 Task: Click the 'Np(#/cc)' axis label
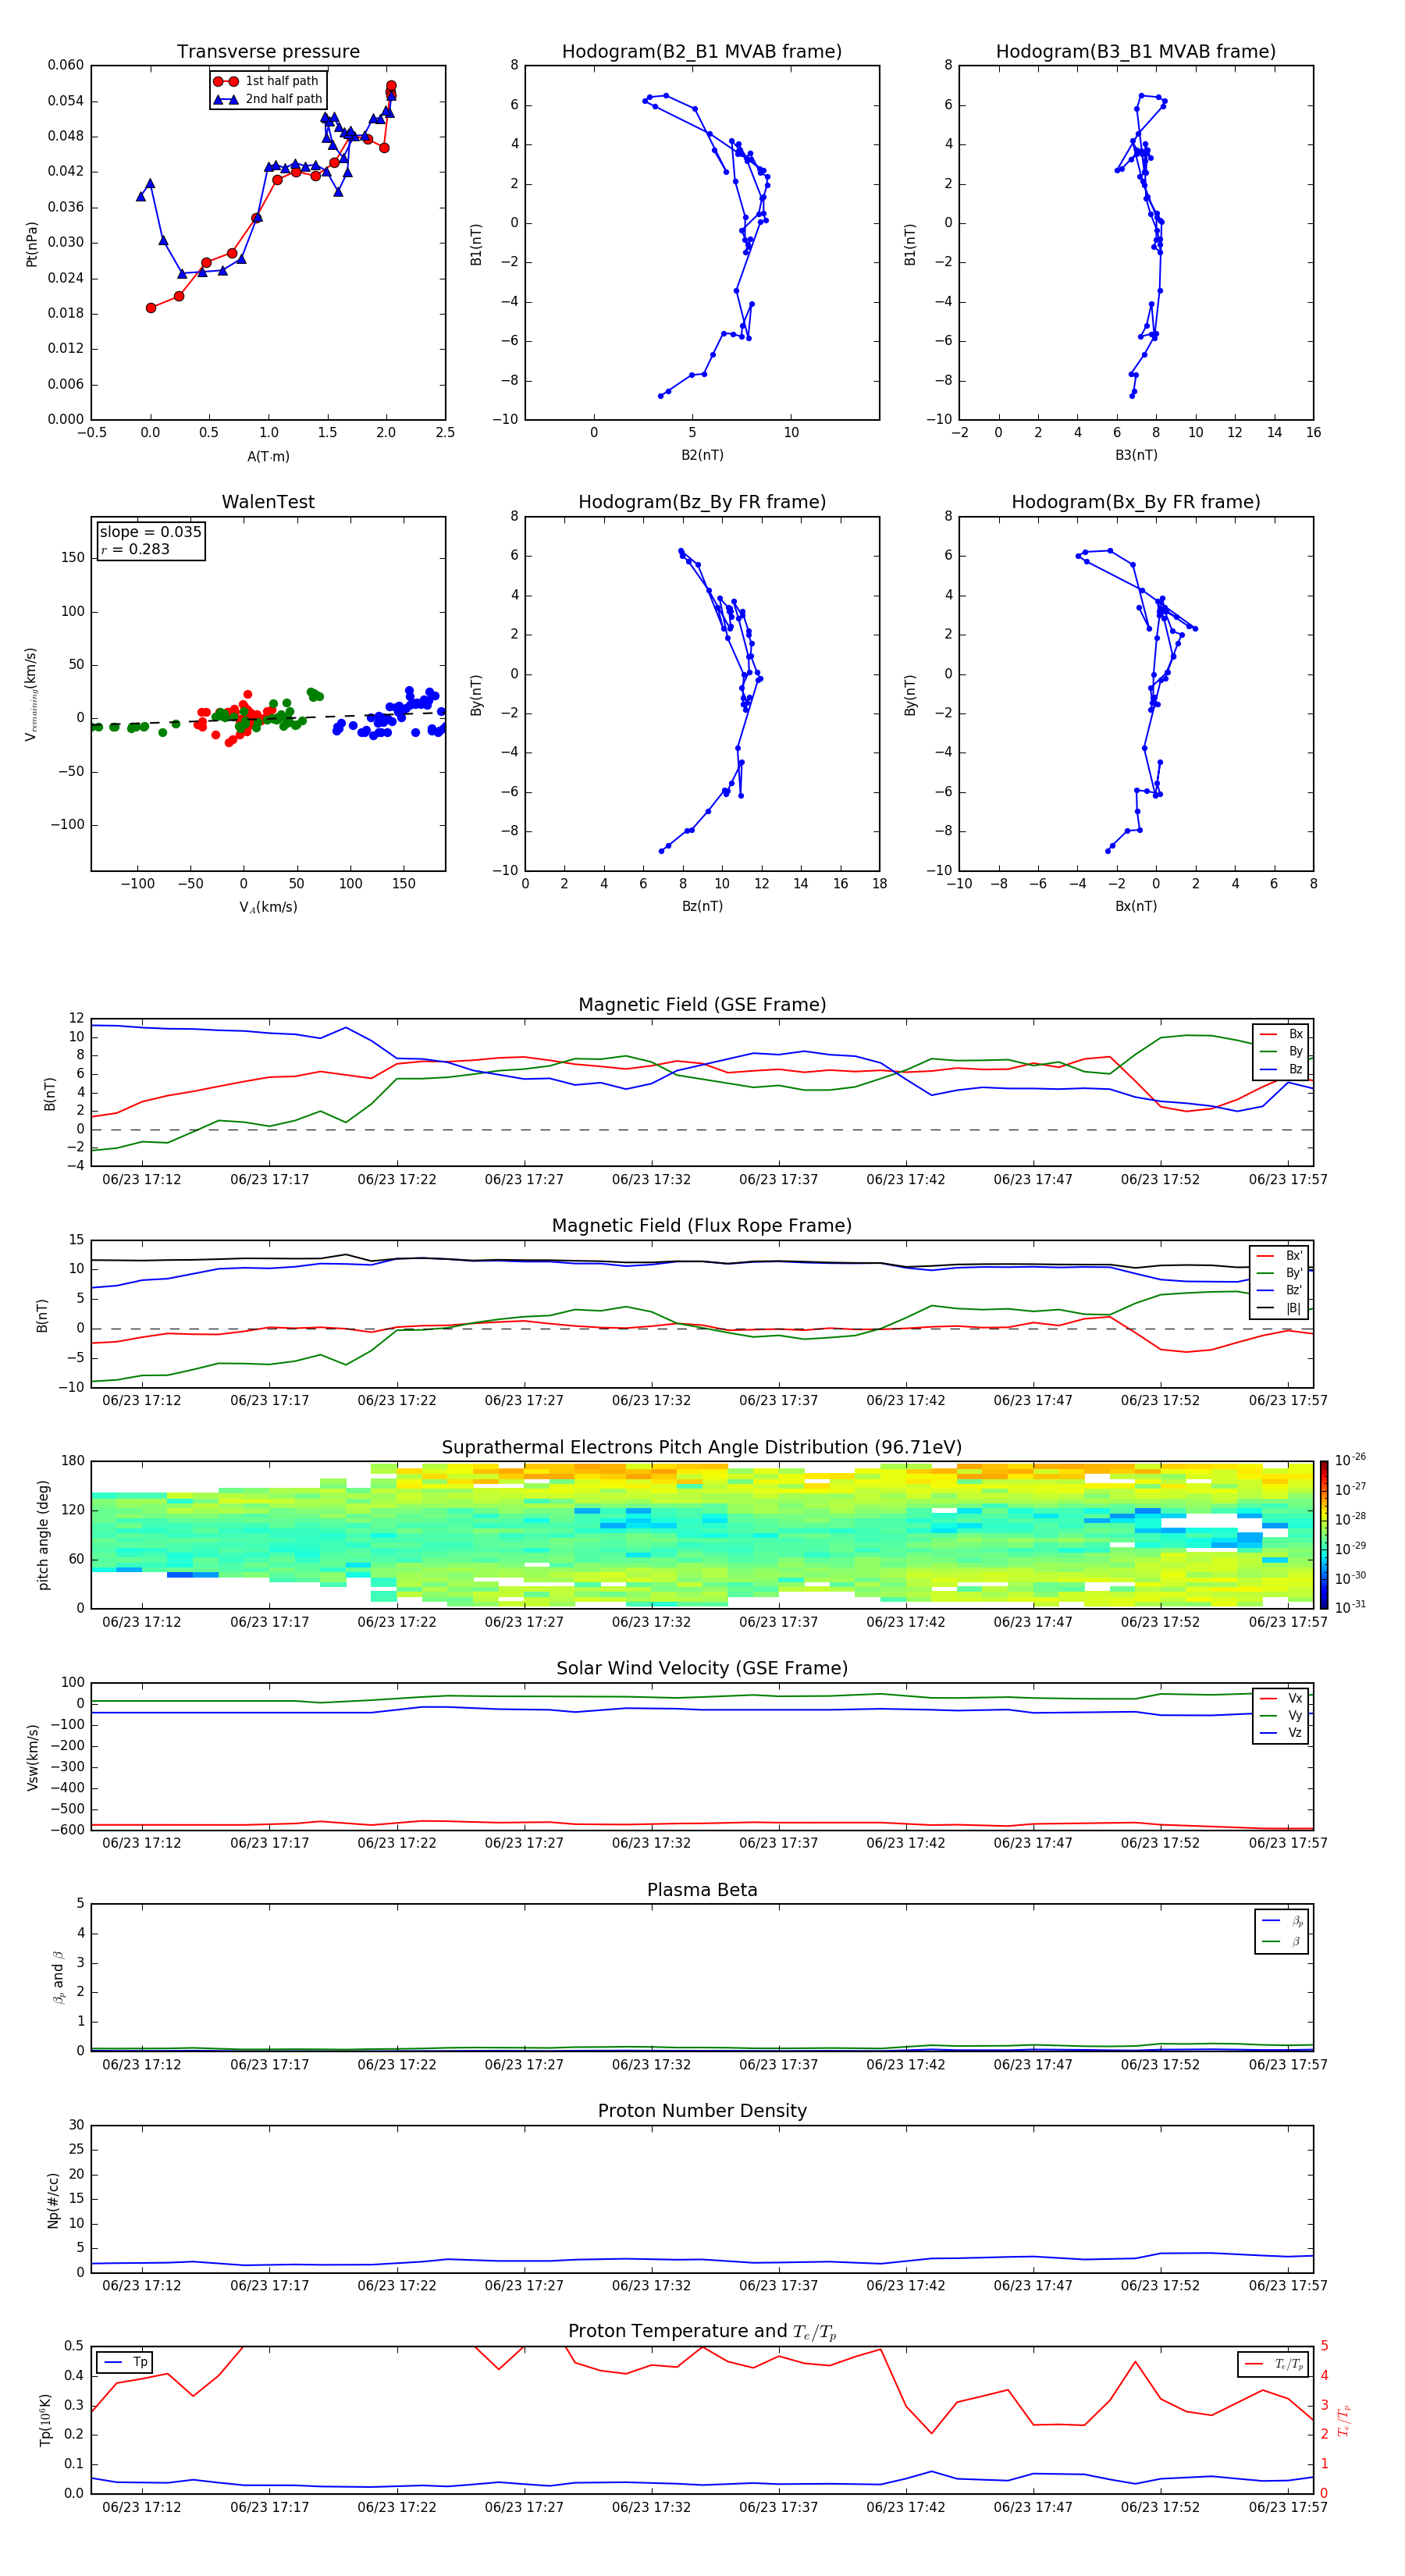[54, 2200]
